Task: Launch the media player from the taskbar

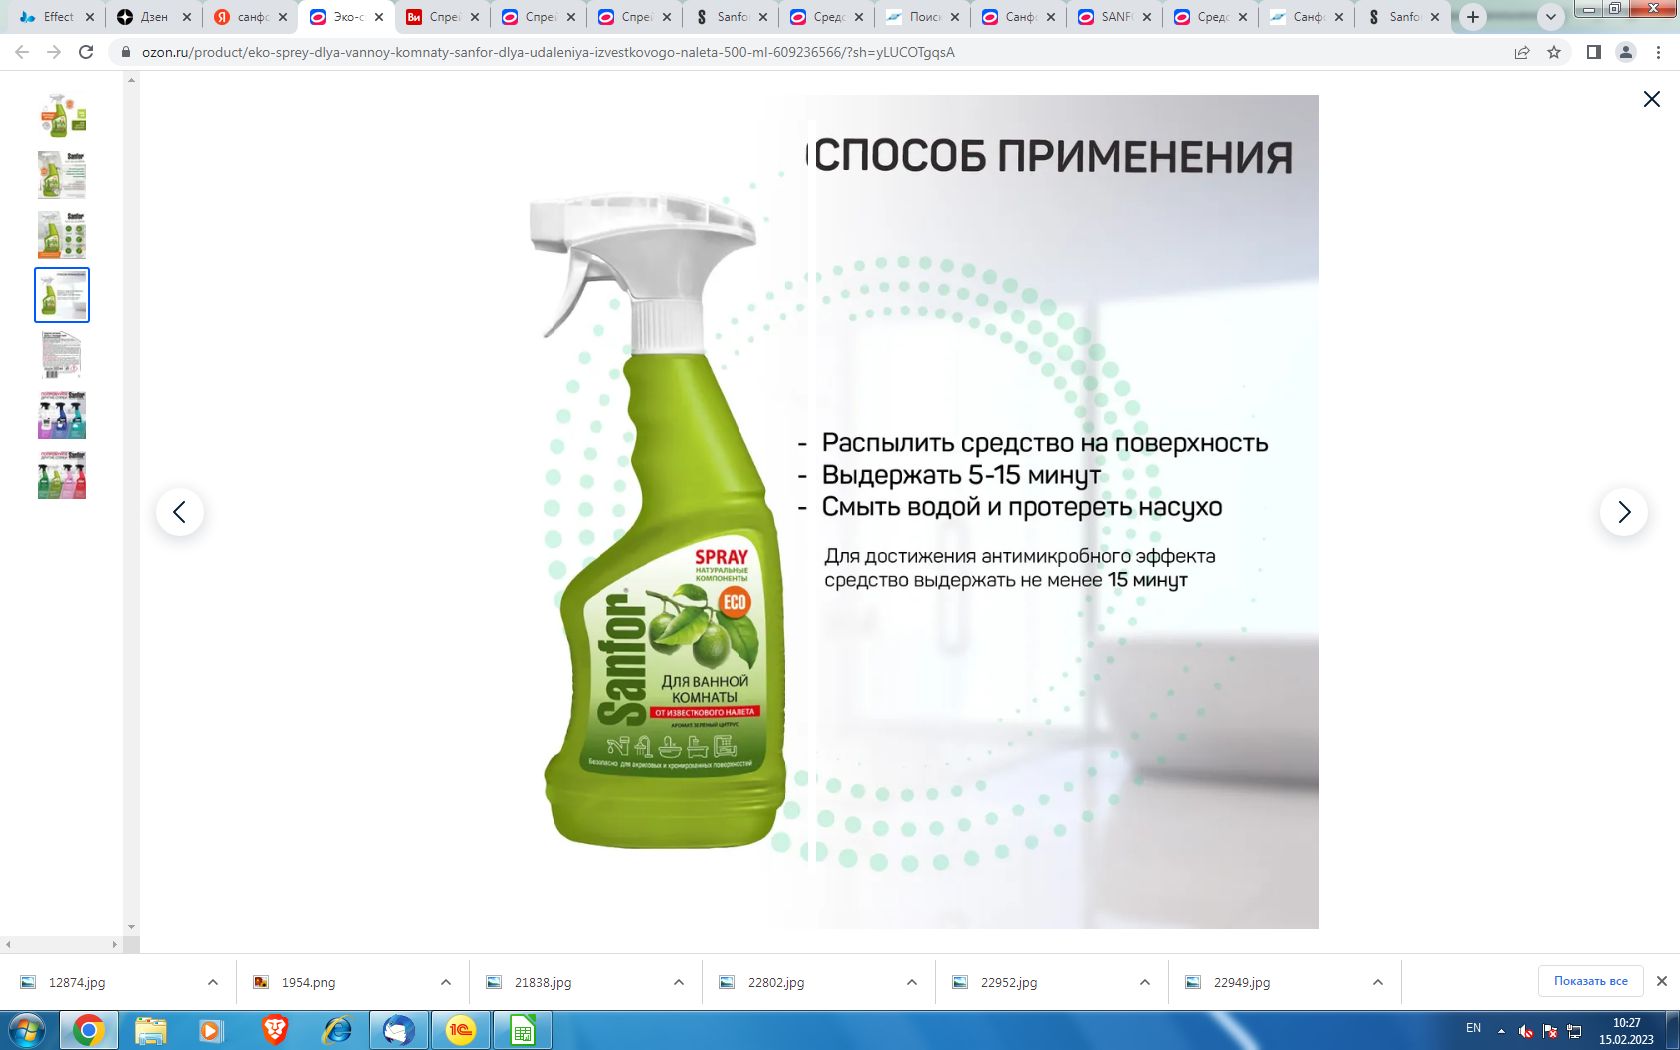Action: (x=211, y=1030)
